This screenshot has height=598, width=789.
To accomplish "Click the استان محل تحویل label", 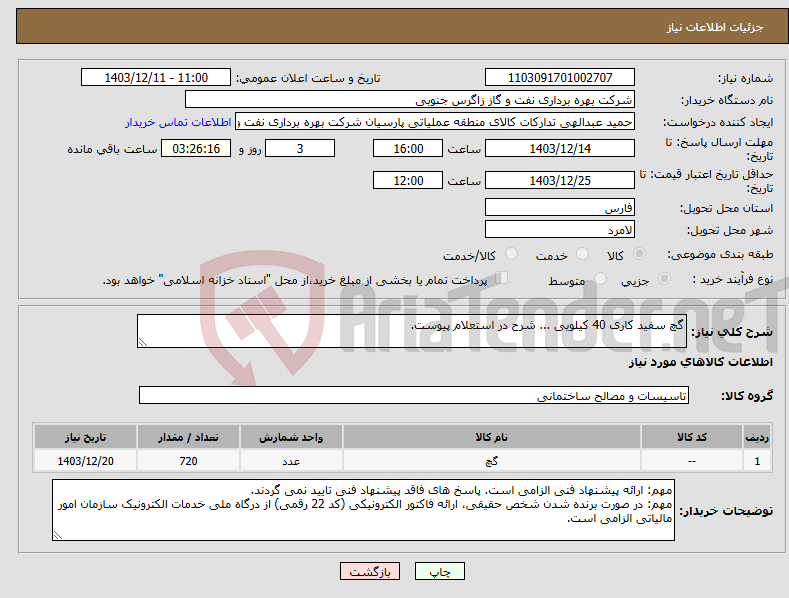I will tap(727, 208).
